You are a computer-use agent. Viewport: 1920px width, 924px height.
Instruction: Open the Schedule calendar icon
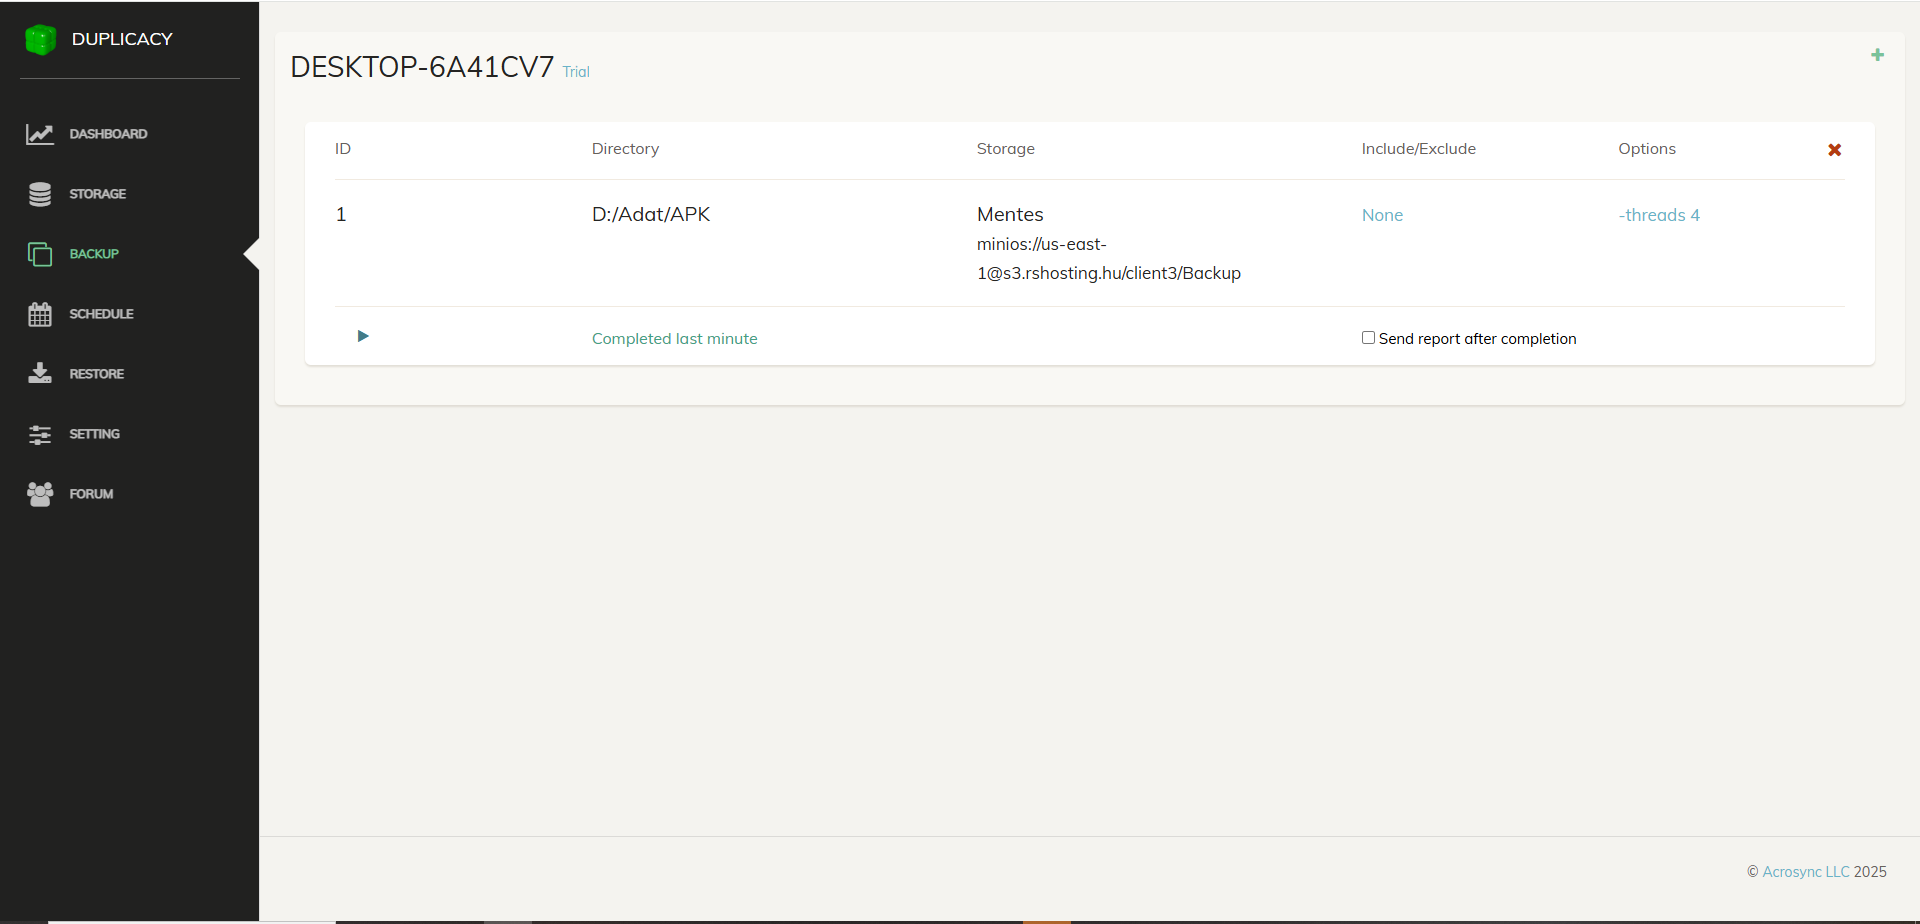[x=40, y=314]
